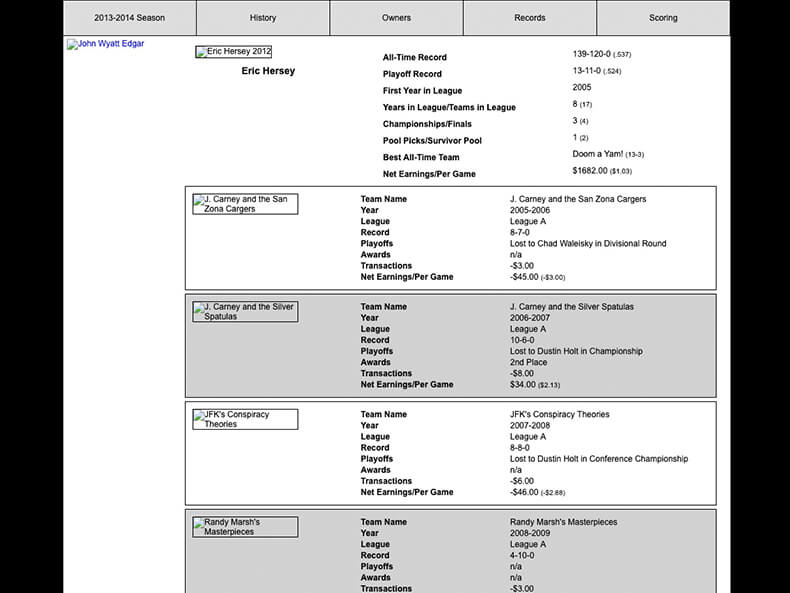Go to the History menu item

[263, 18]
